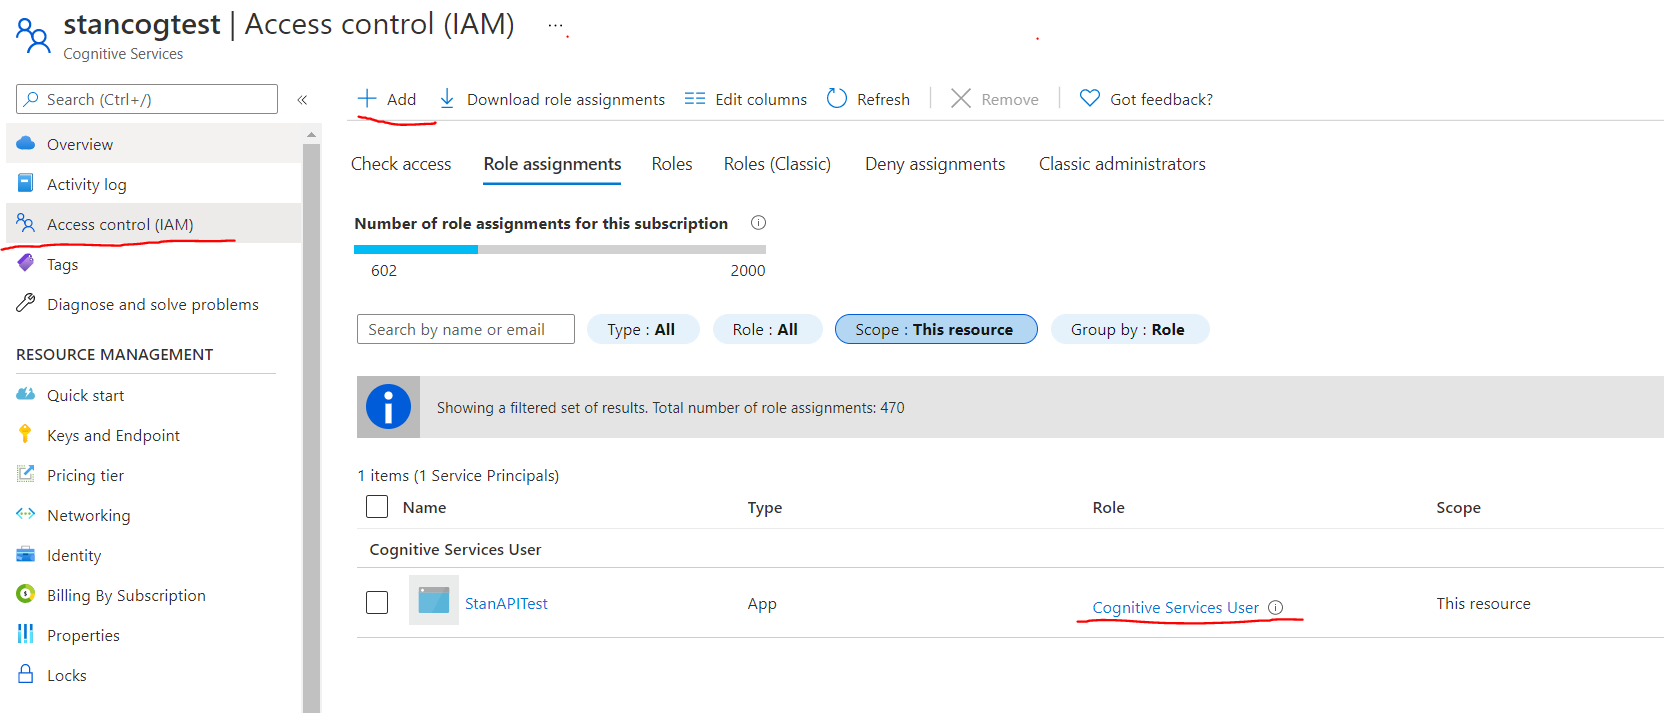Image resolution: width=1664 pixels, height=713 pixels.
Task: Open the Roles (Classic) tab
Action: pyautogui.click(x=777, y=164)
